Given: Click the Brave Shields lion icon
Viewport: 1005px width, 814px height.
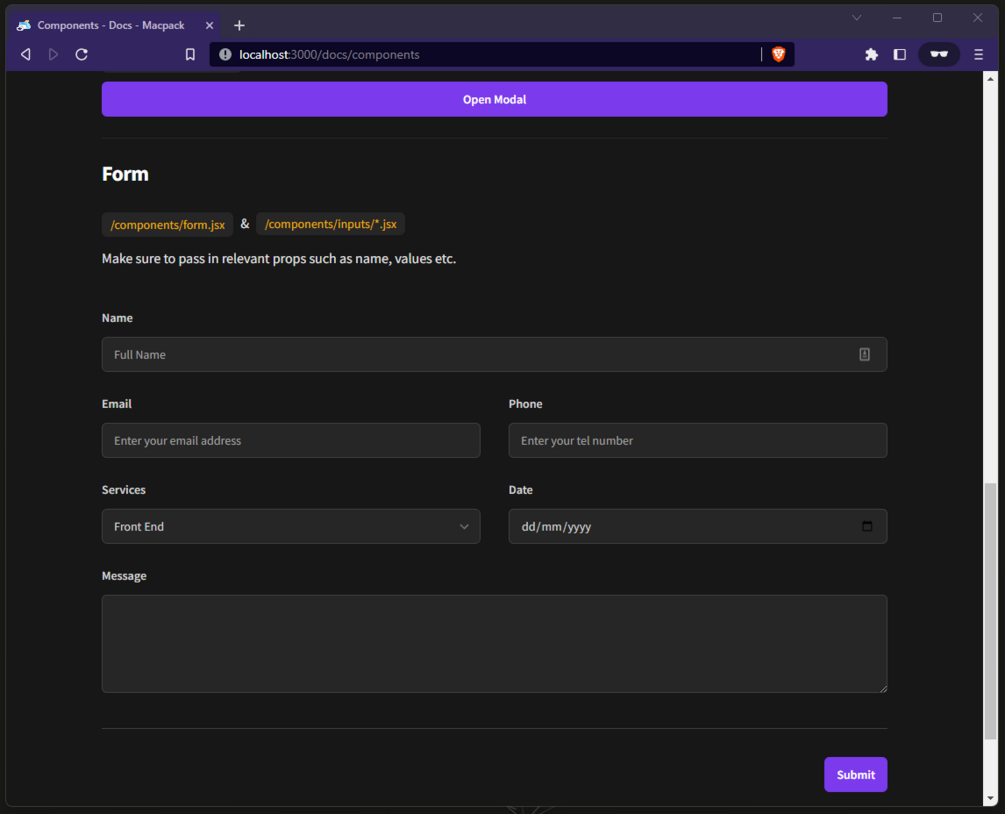Looking at the screenshot, I should [x=778, y=54].
